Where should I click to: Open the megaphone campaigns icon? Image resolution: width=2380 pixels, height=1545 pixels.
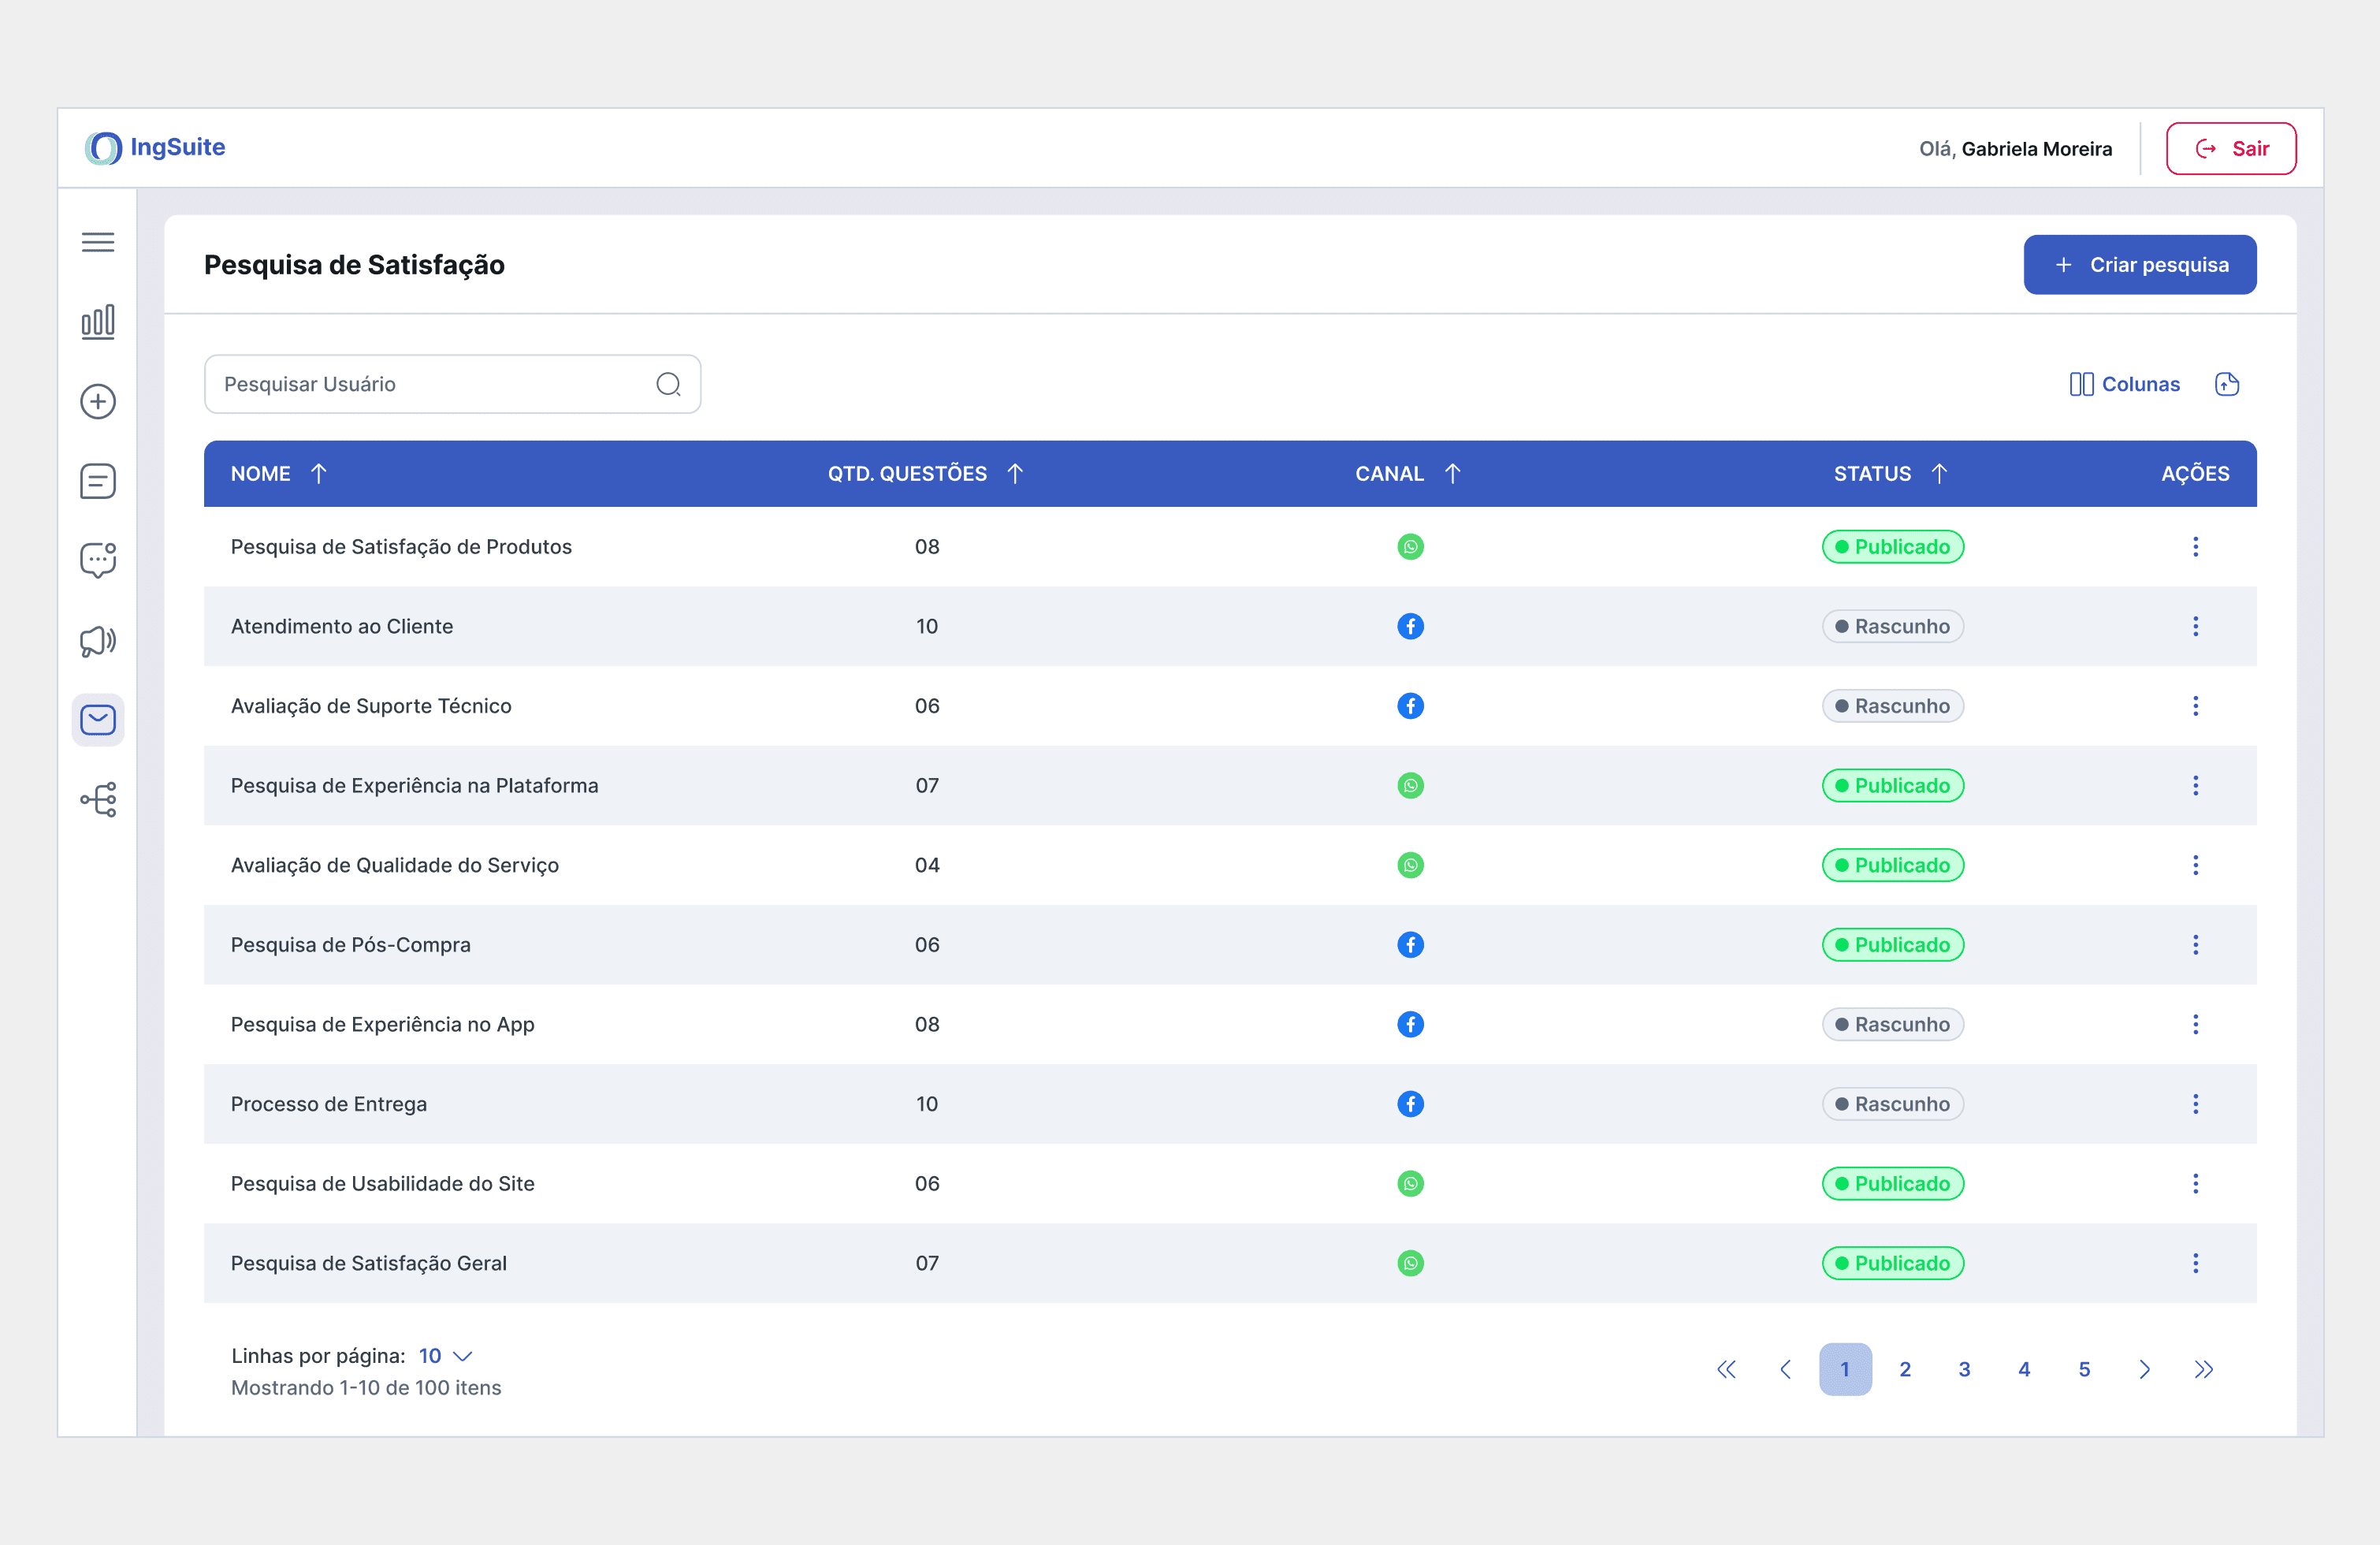pos(98,640)
